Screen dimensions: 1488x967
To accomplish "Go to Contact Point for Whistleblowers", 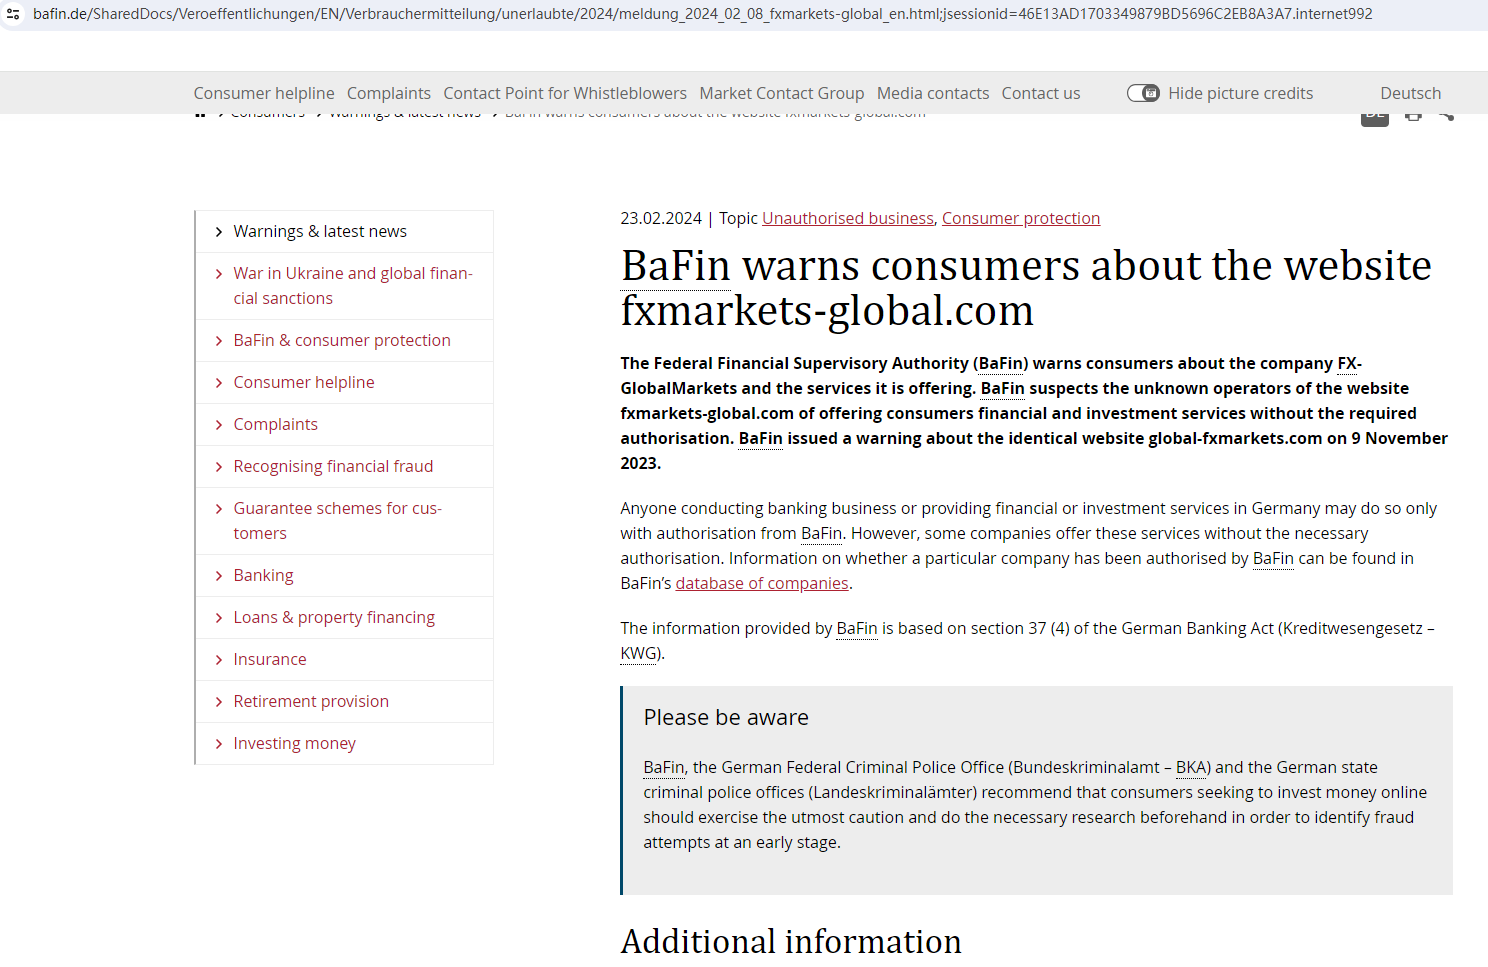I will [x=565, y=93].
